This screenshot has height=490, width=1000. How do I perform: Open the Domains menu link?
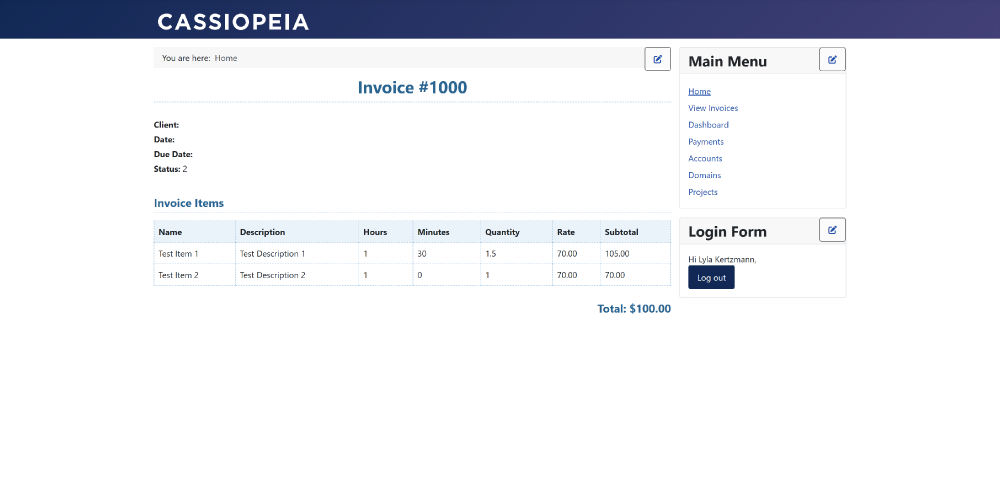[704, 175]
